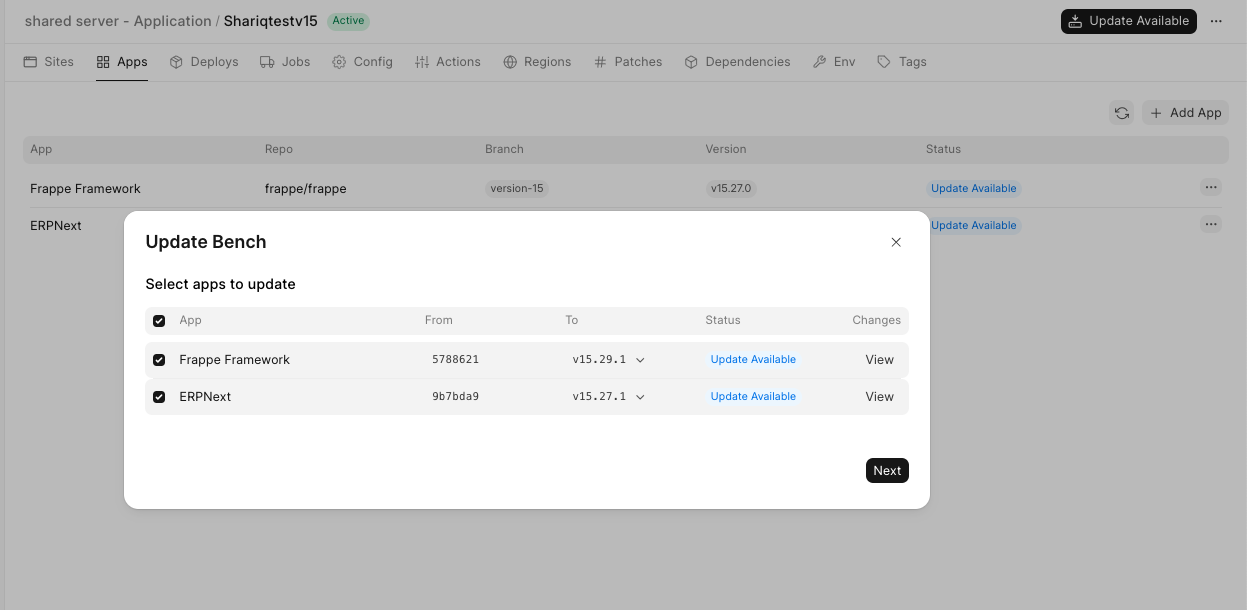Click the shared server breadcrumb link
Image resolution: width=1247 pixels, height=610 pixels.
(117, 21)
